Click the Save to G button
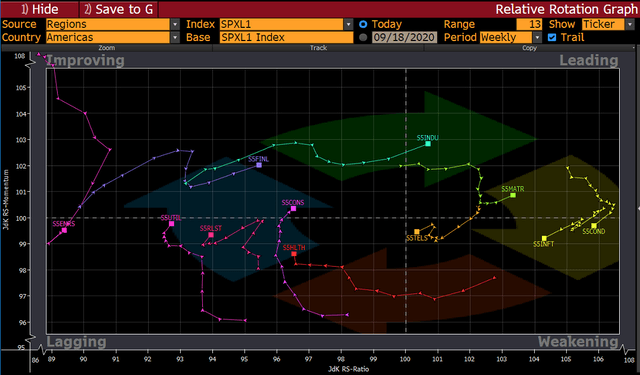Screen dimensions: 640x375 point(118,9)
